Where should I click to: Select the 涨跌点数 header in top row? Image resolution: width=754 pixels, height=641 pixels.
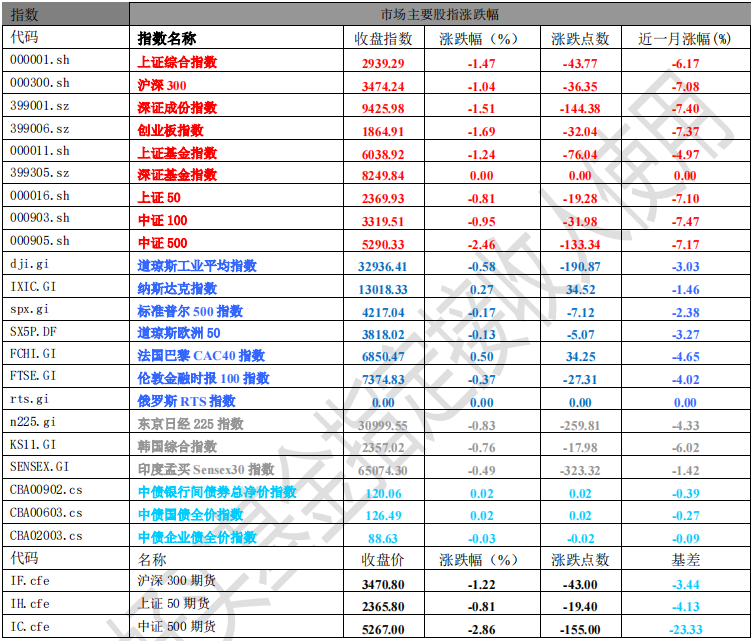tap(580, 39)
